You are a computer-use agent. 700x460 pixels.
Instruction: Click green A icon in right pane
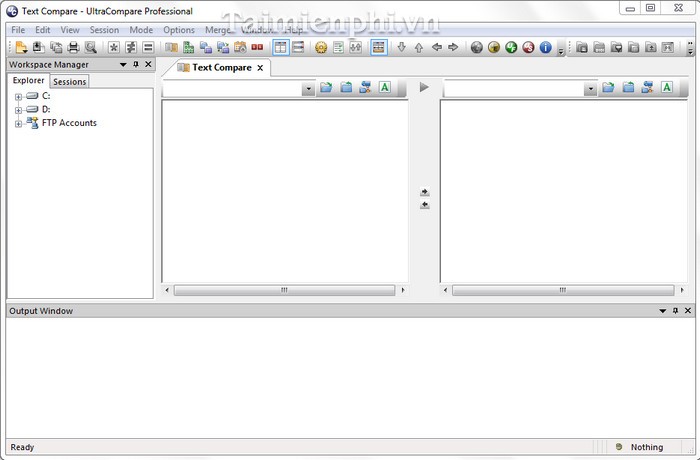click(667, 88)
